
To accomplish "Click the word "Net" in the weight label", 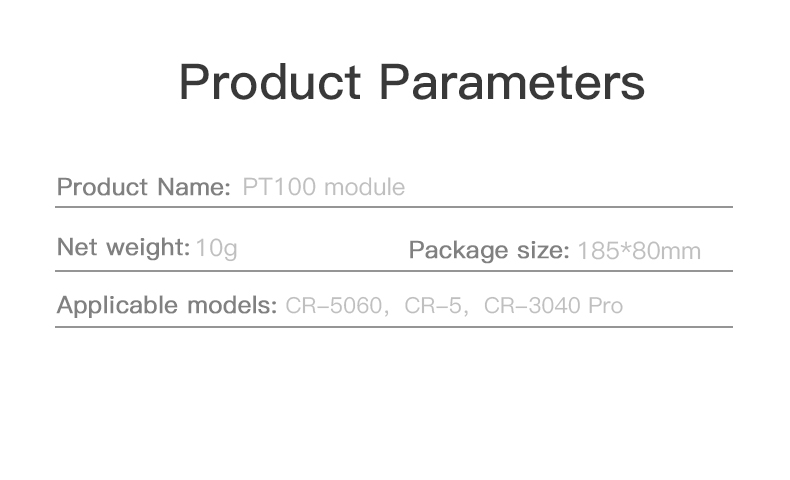I will (x=76, y=246).
